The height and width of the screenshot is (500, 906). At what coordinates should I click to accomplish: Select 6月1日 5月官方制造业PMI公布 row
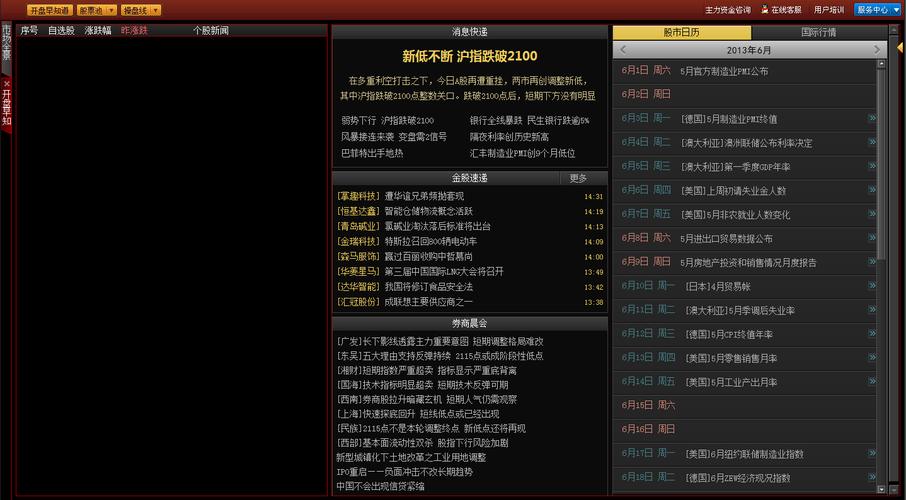[745, 71]
